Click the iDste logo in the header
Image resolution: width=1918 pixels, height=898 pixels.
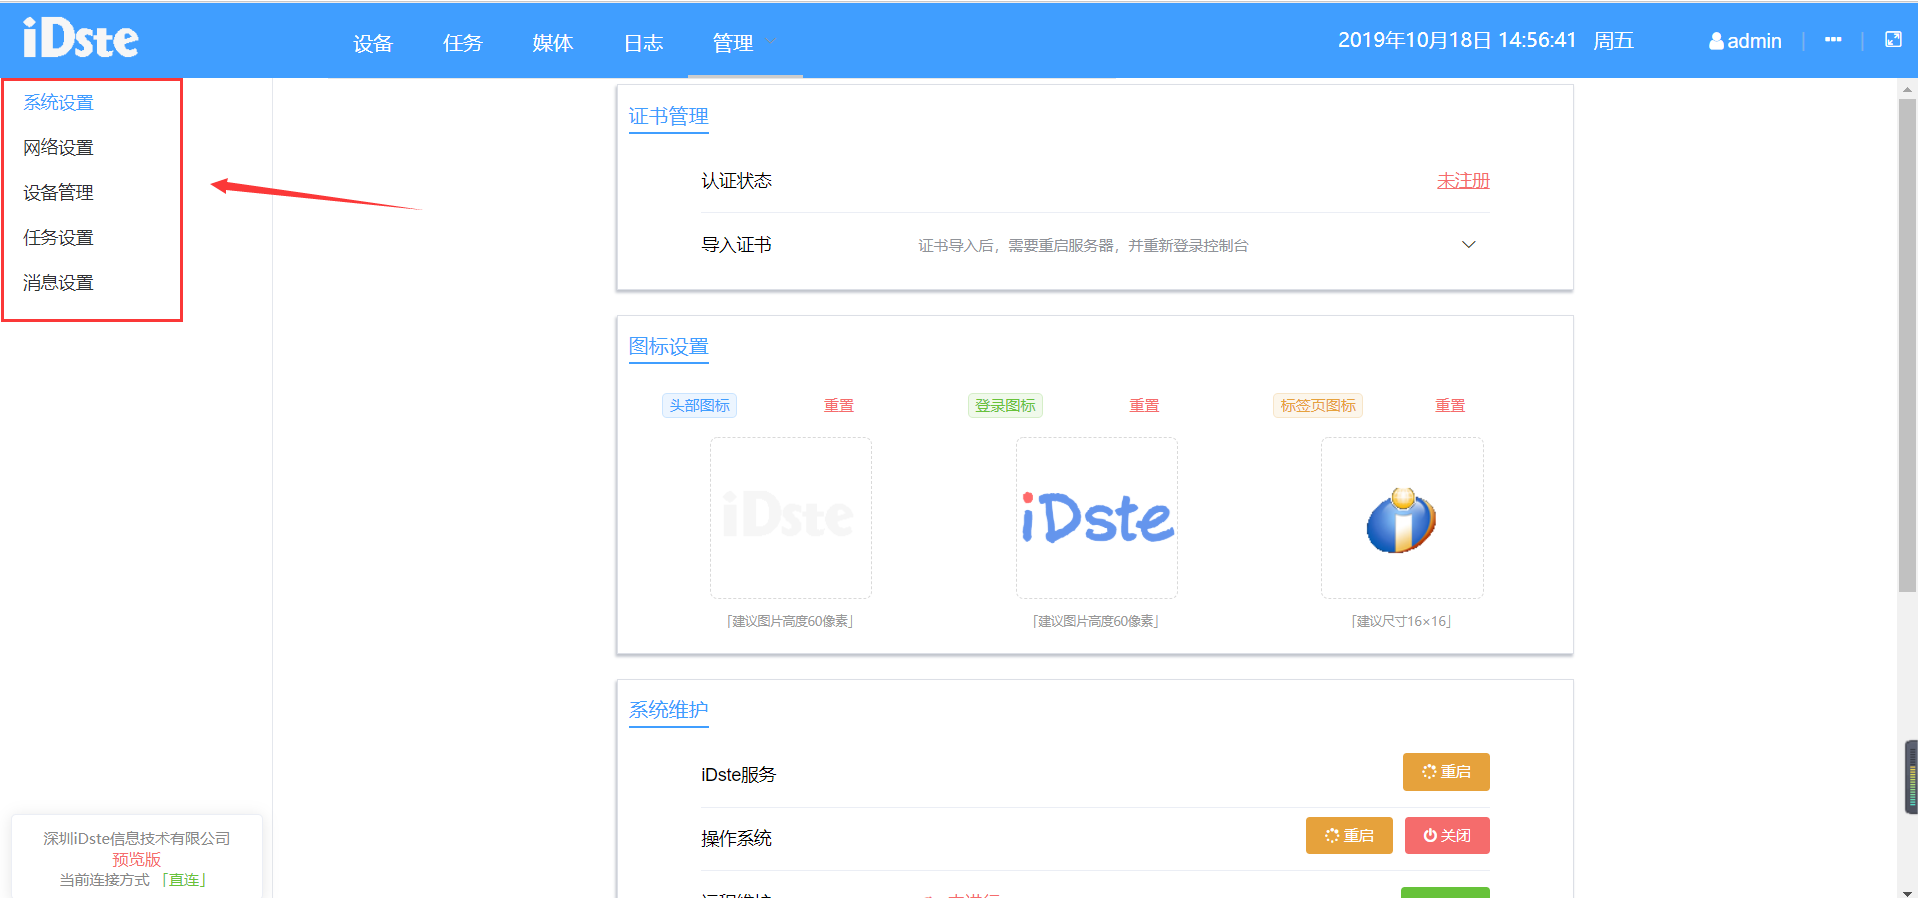coord(81,39)
